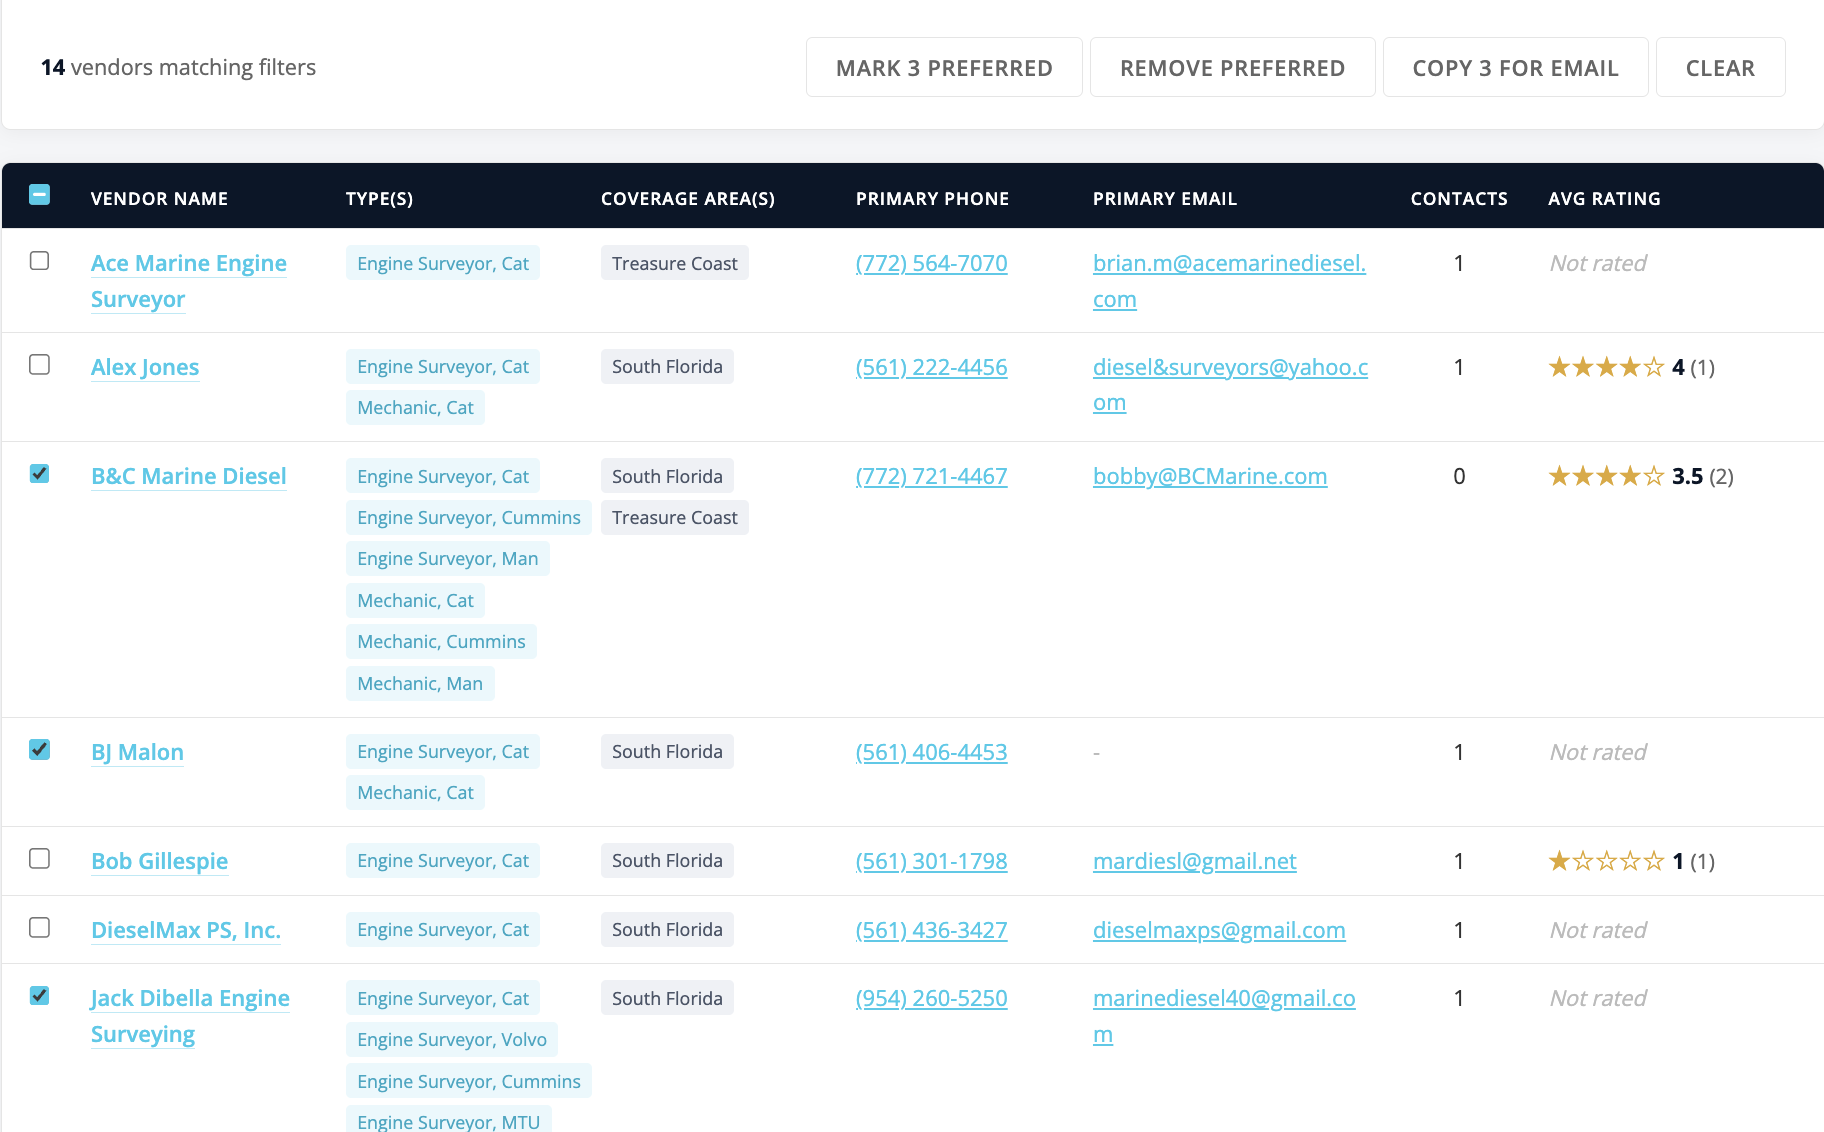Click the Coverage Area(s) column header
The height and width of the screenshot is (1132, 1824).
pos(688,198)
